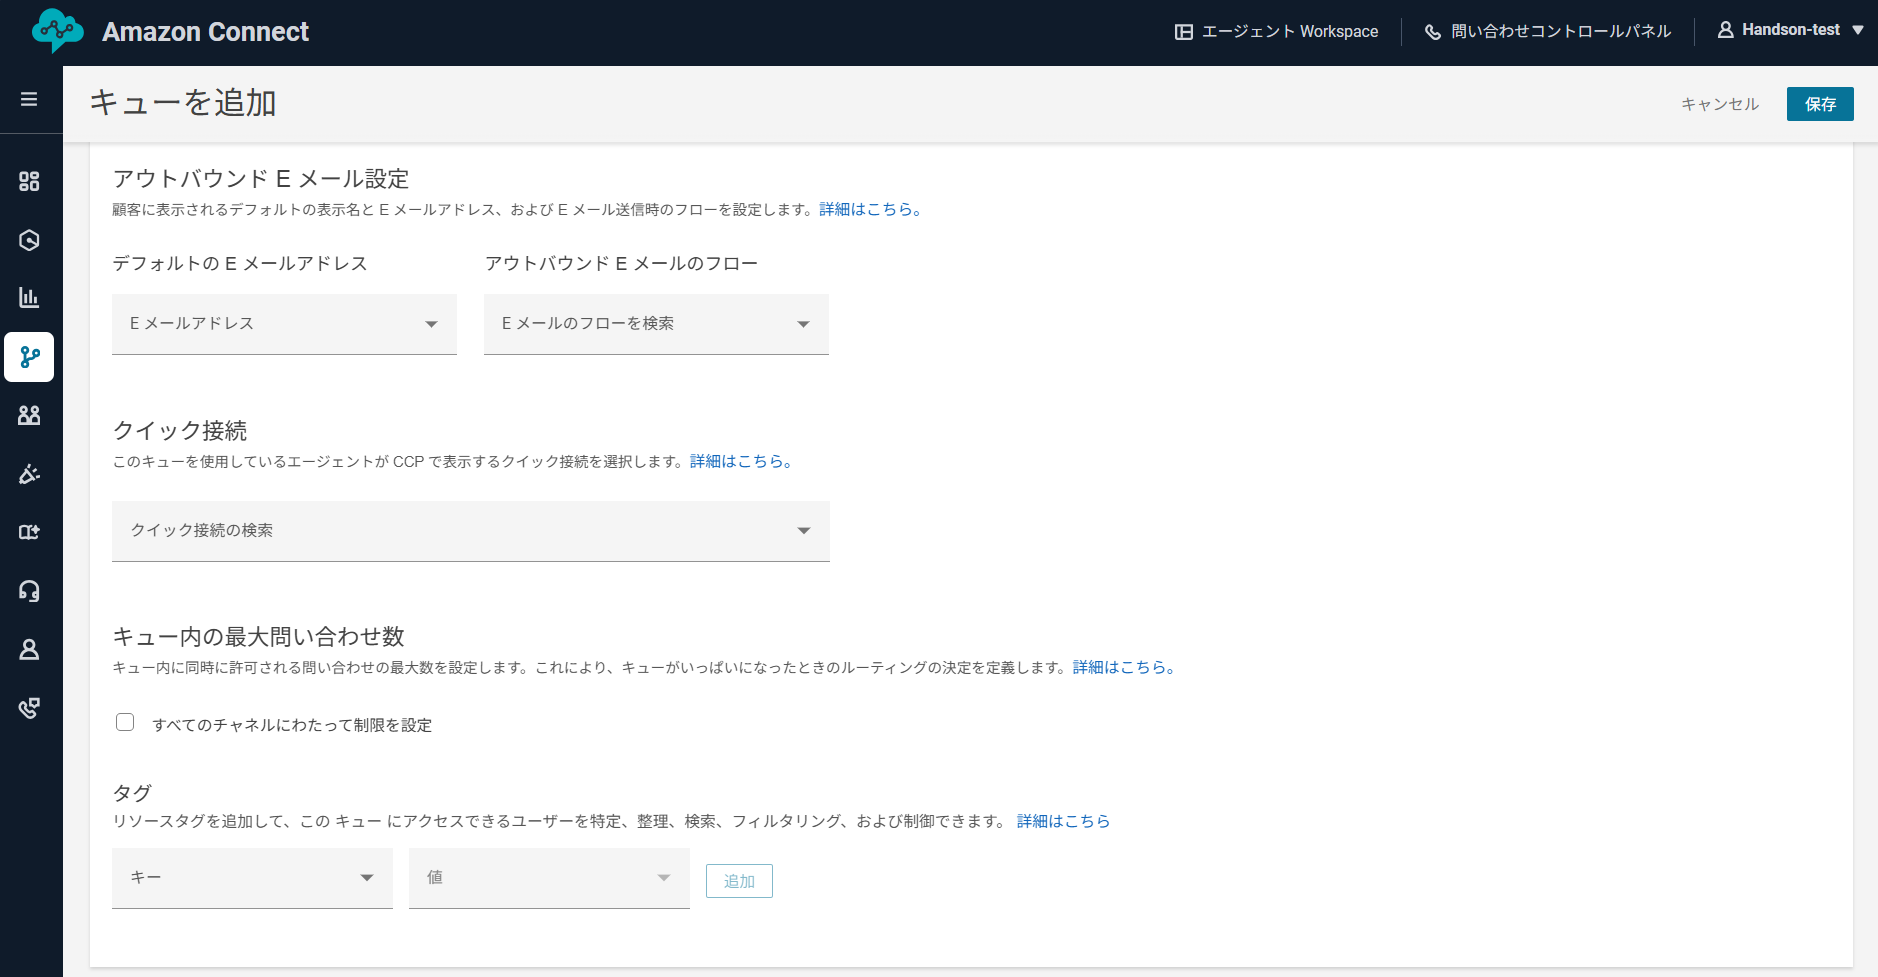
Task: Open the dashboard grid icon in sidebar
Action: point(29,181)
